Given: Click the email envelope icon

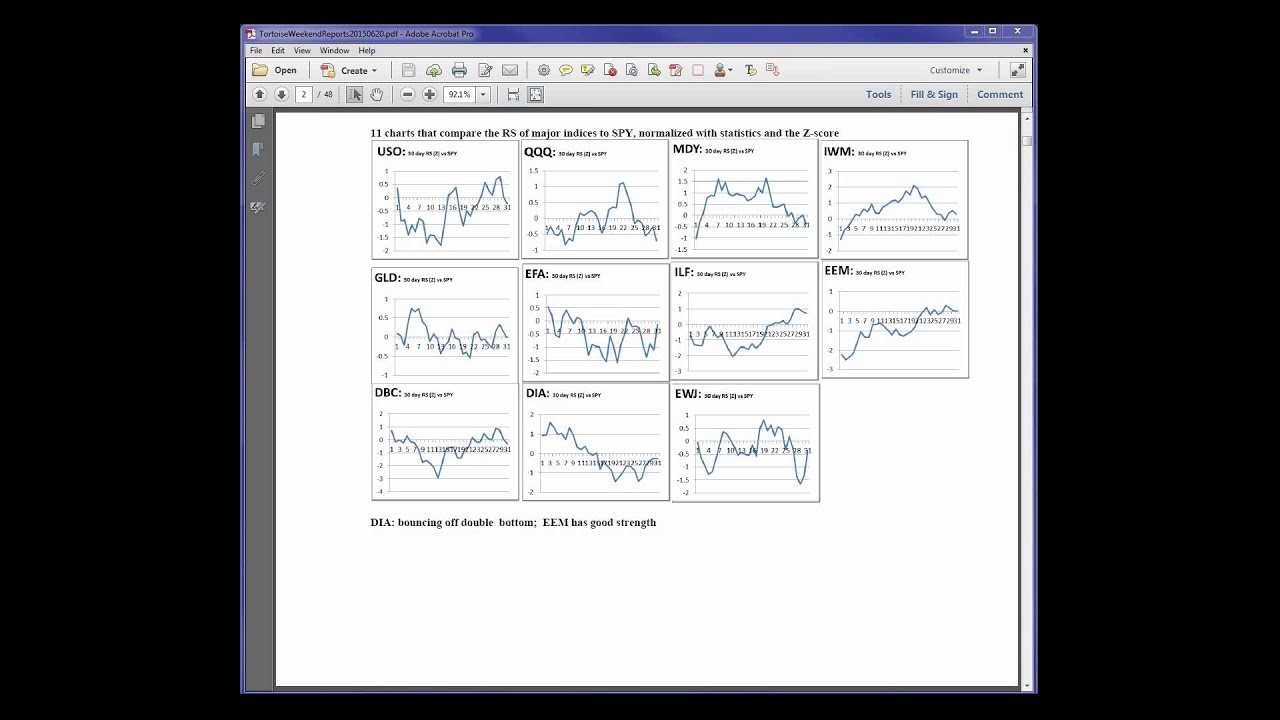Looking at the screenshot, I should point(510,70).
